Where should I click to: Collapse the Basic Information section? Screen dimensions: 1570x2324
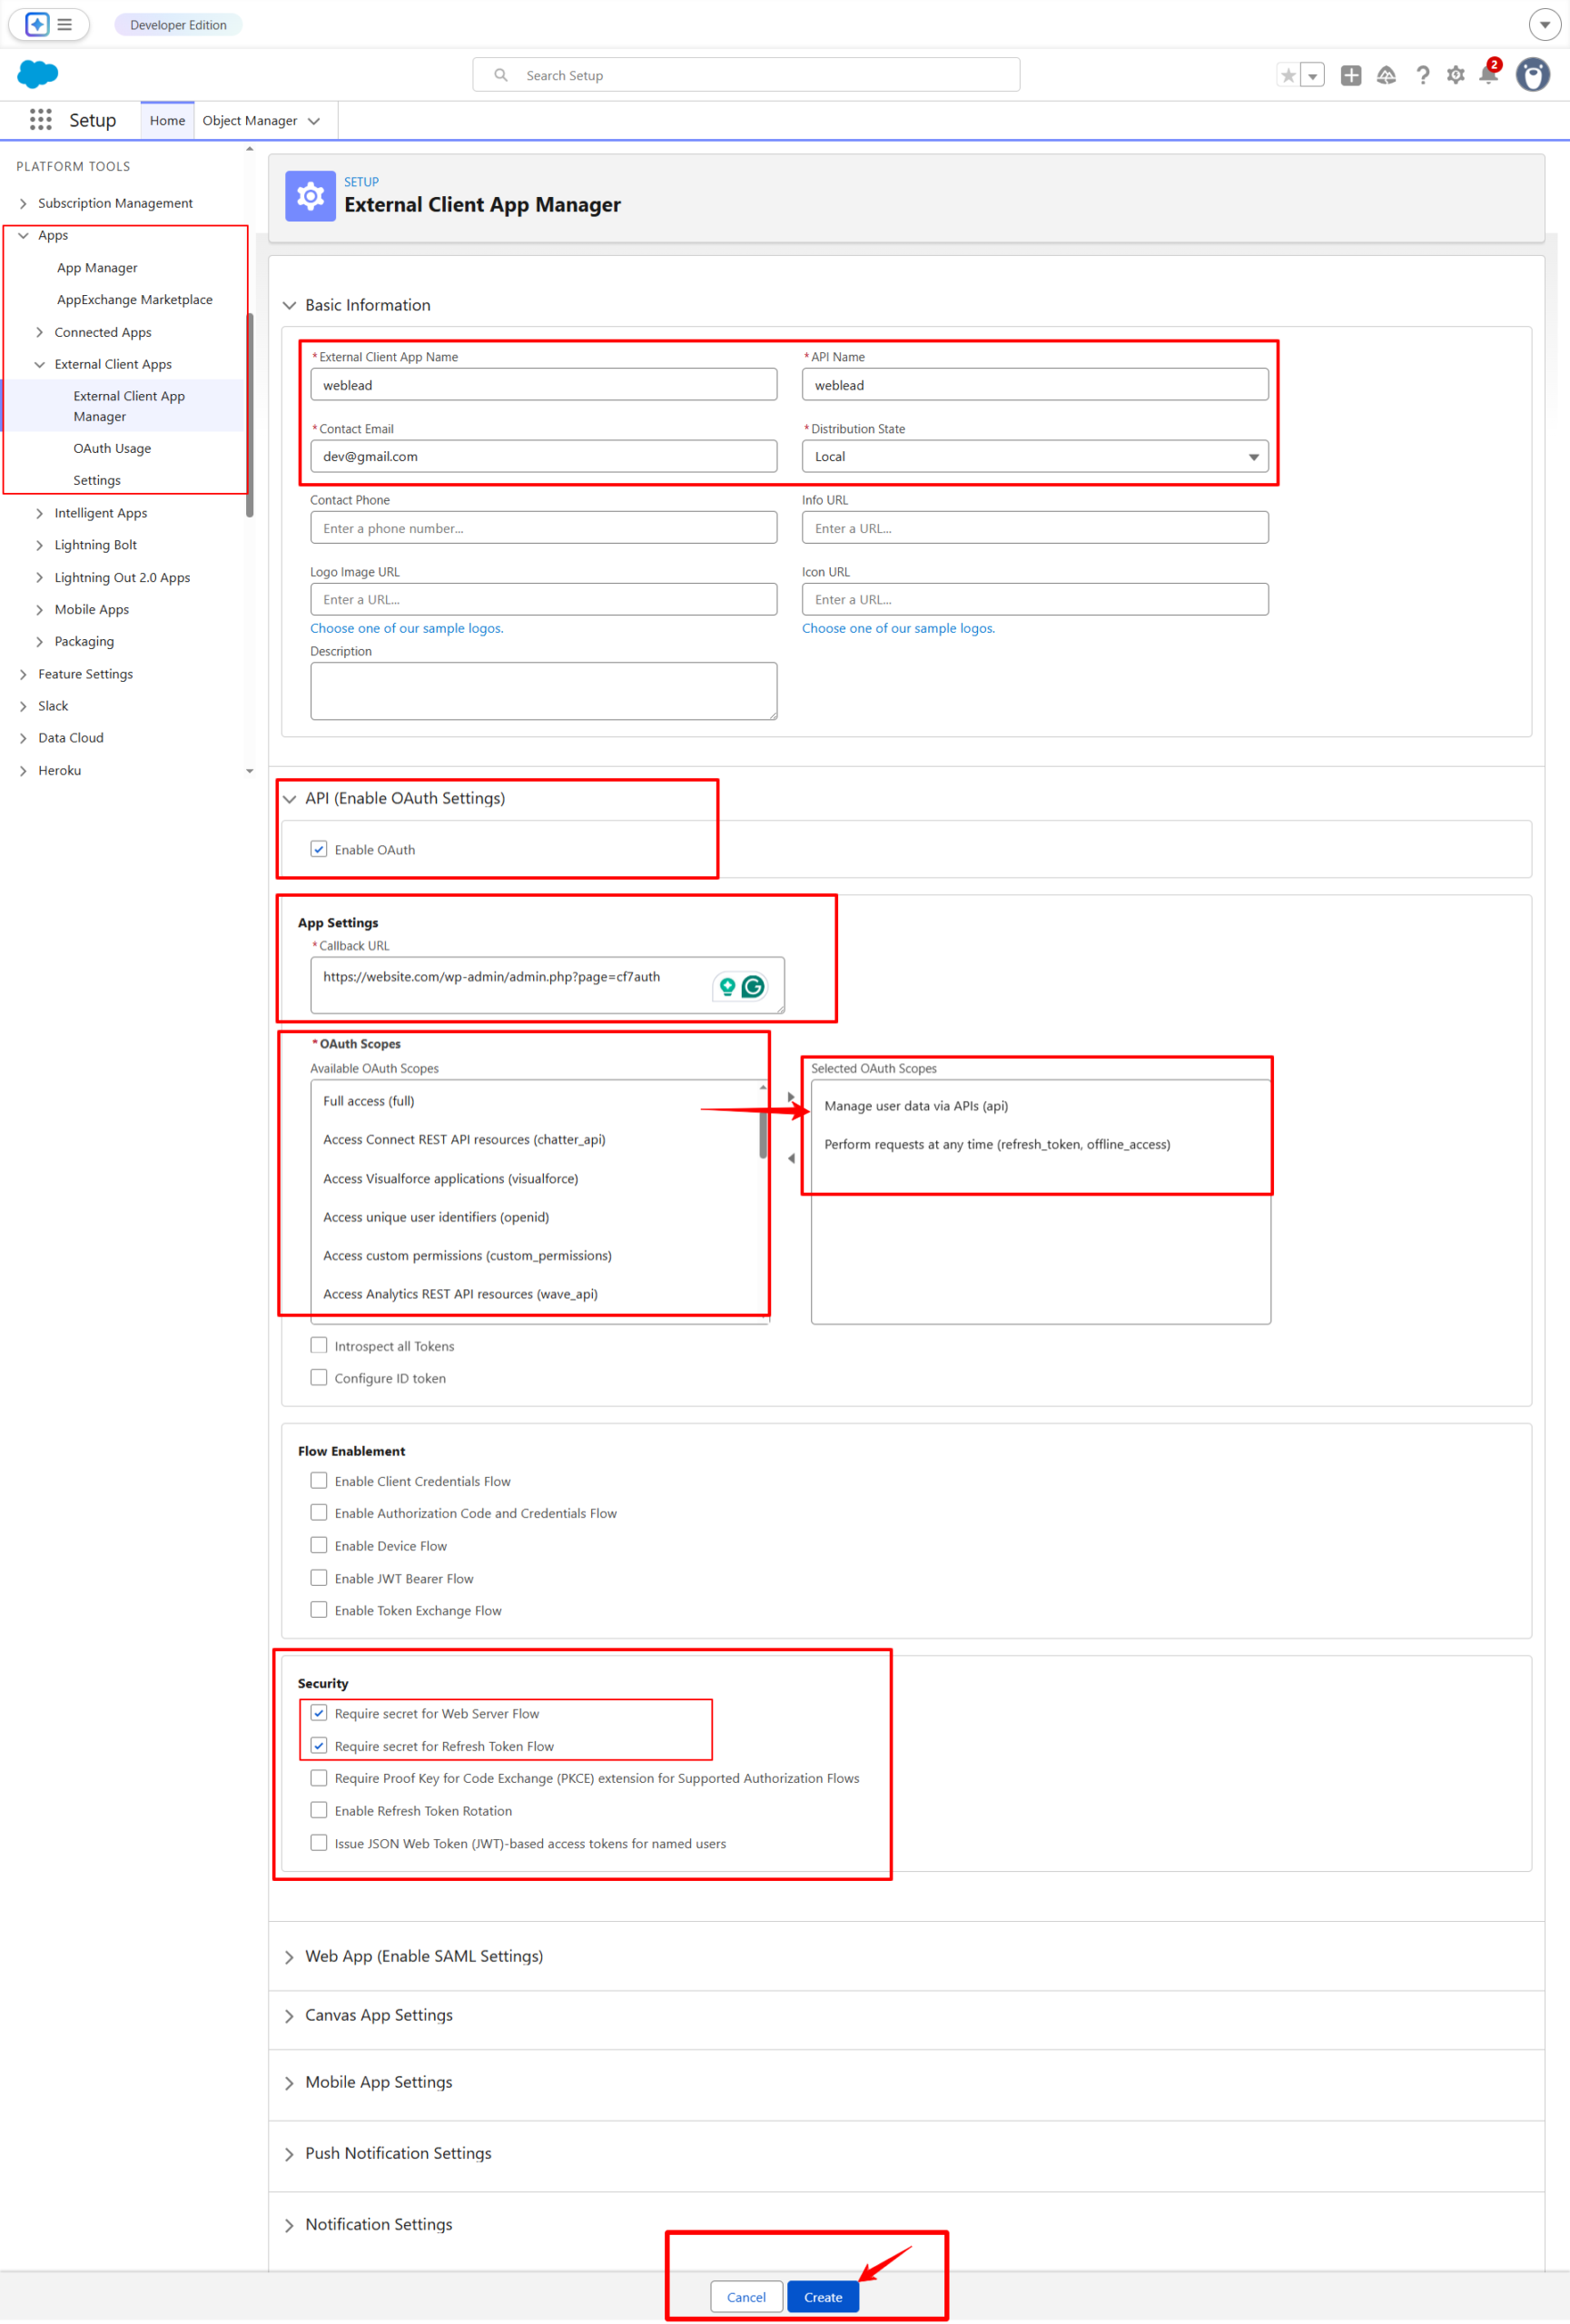(290, 305)
